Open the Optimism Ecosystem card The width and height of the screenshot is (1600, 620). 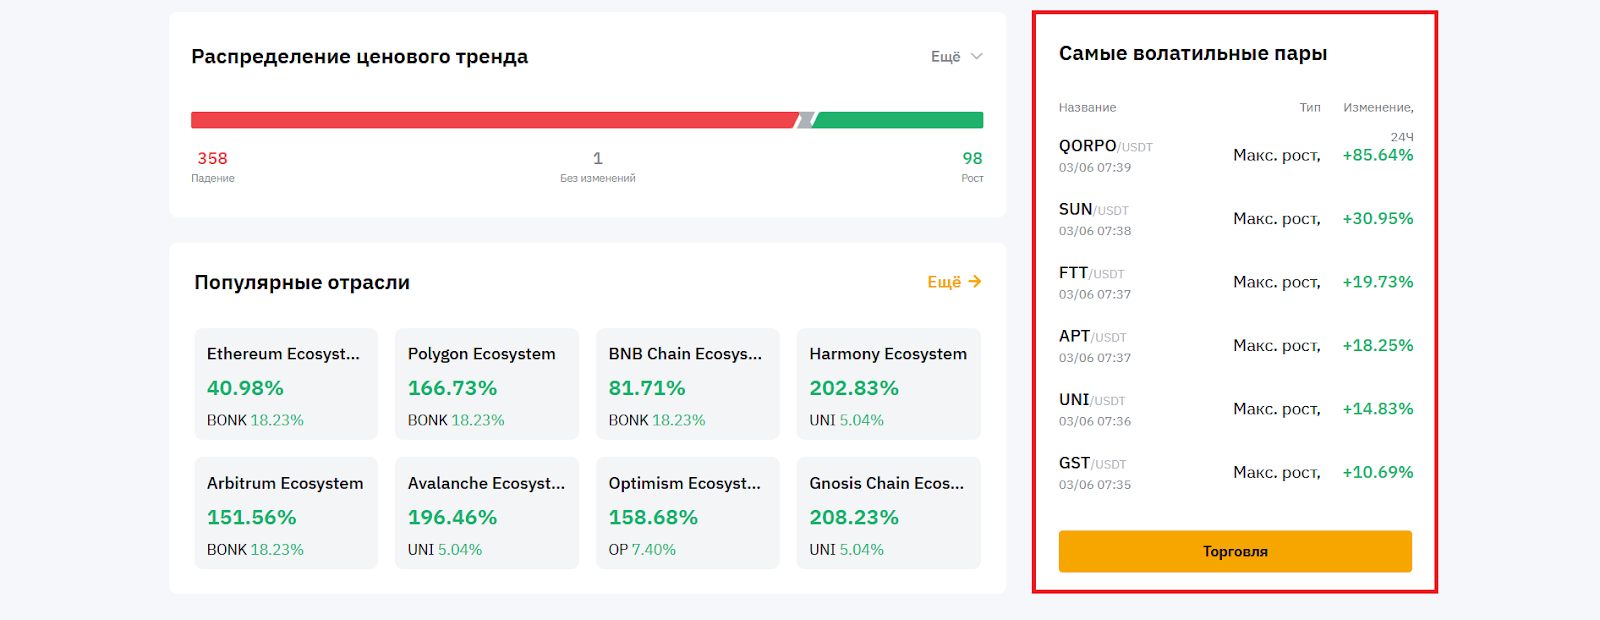(687, 513)
